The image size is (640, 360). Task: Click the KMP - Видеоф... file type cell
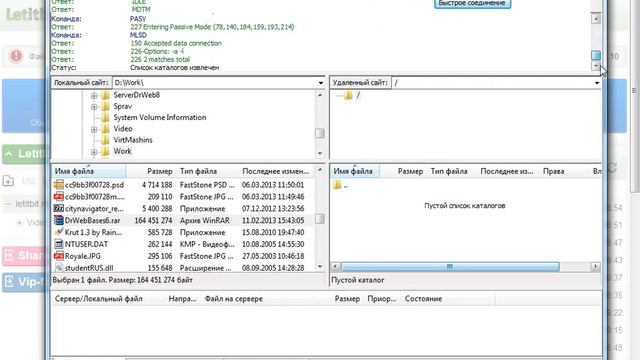click(x=207, y=244)
